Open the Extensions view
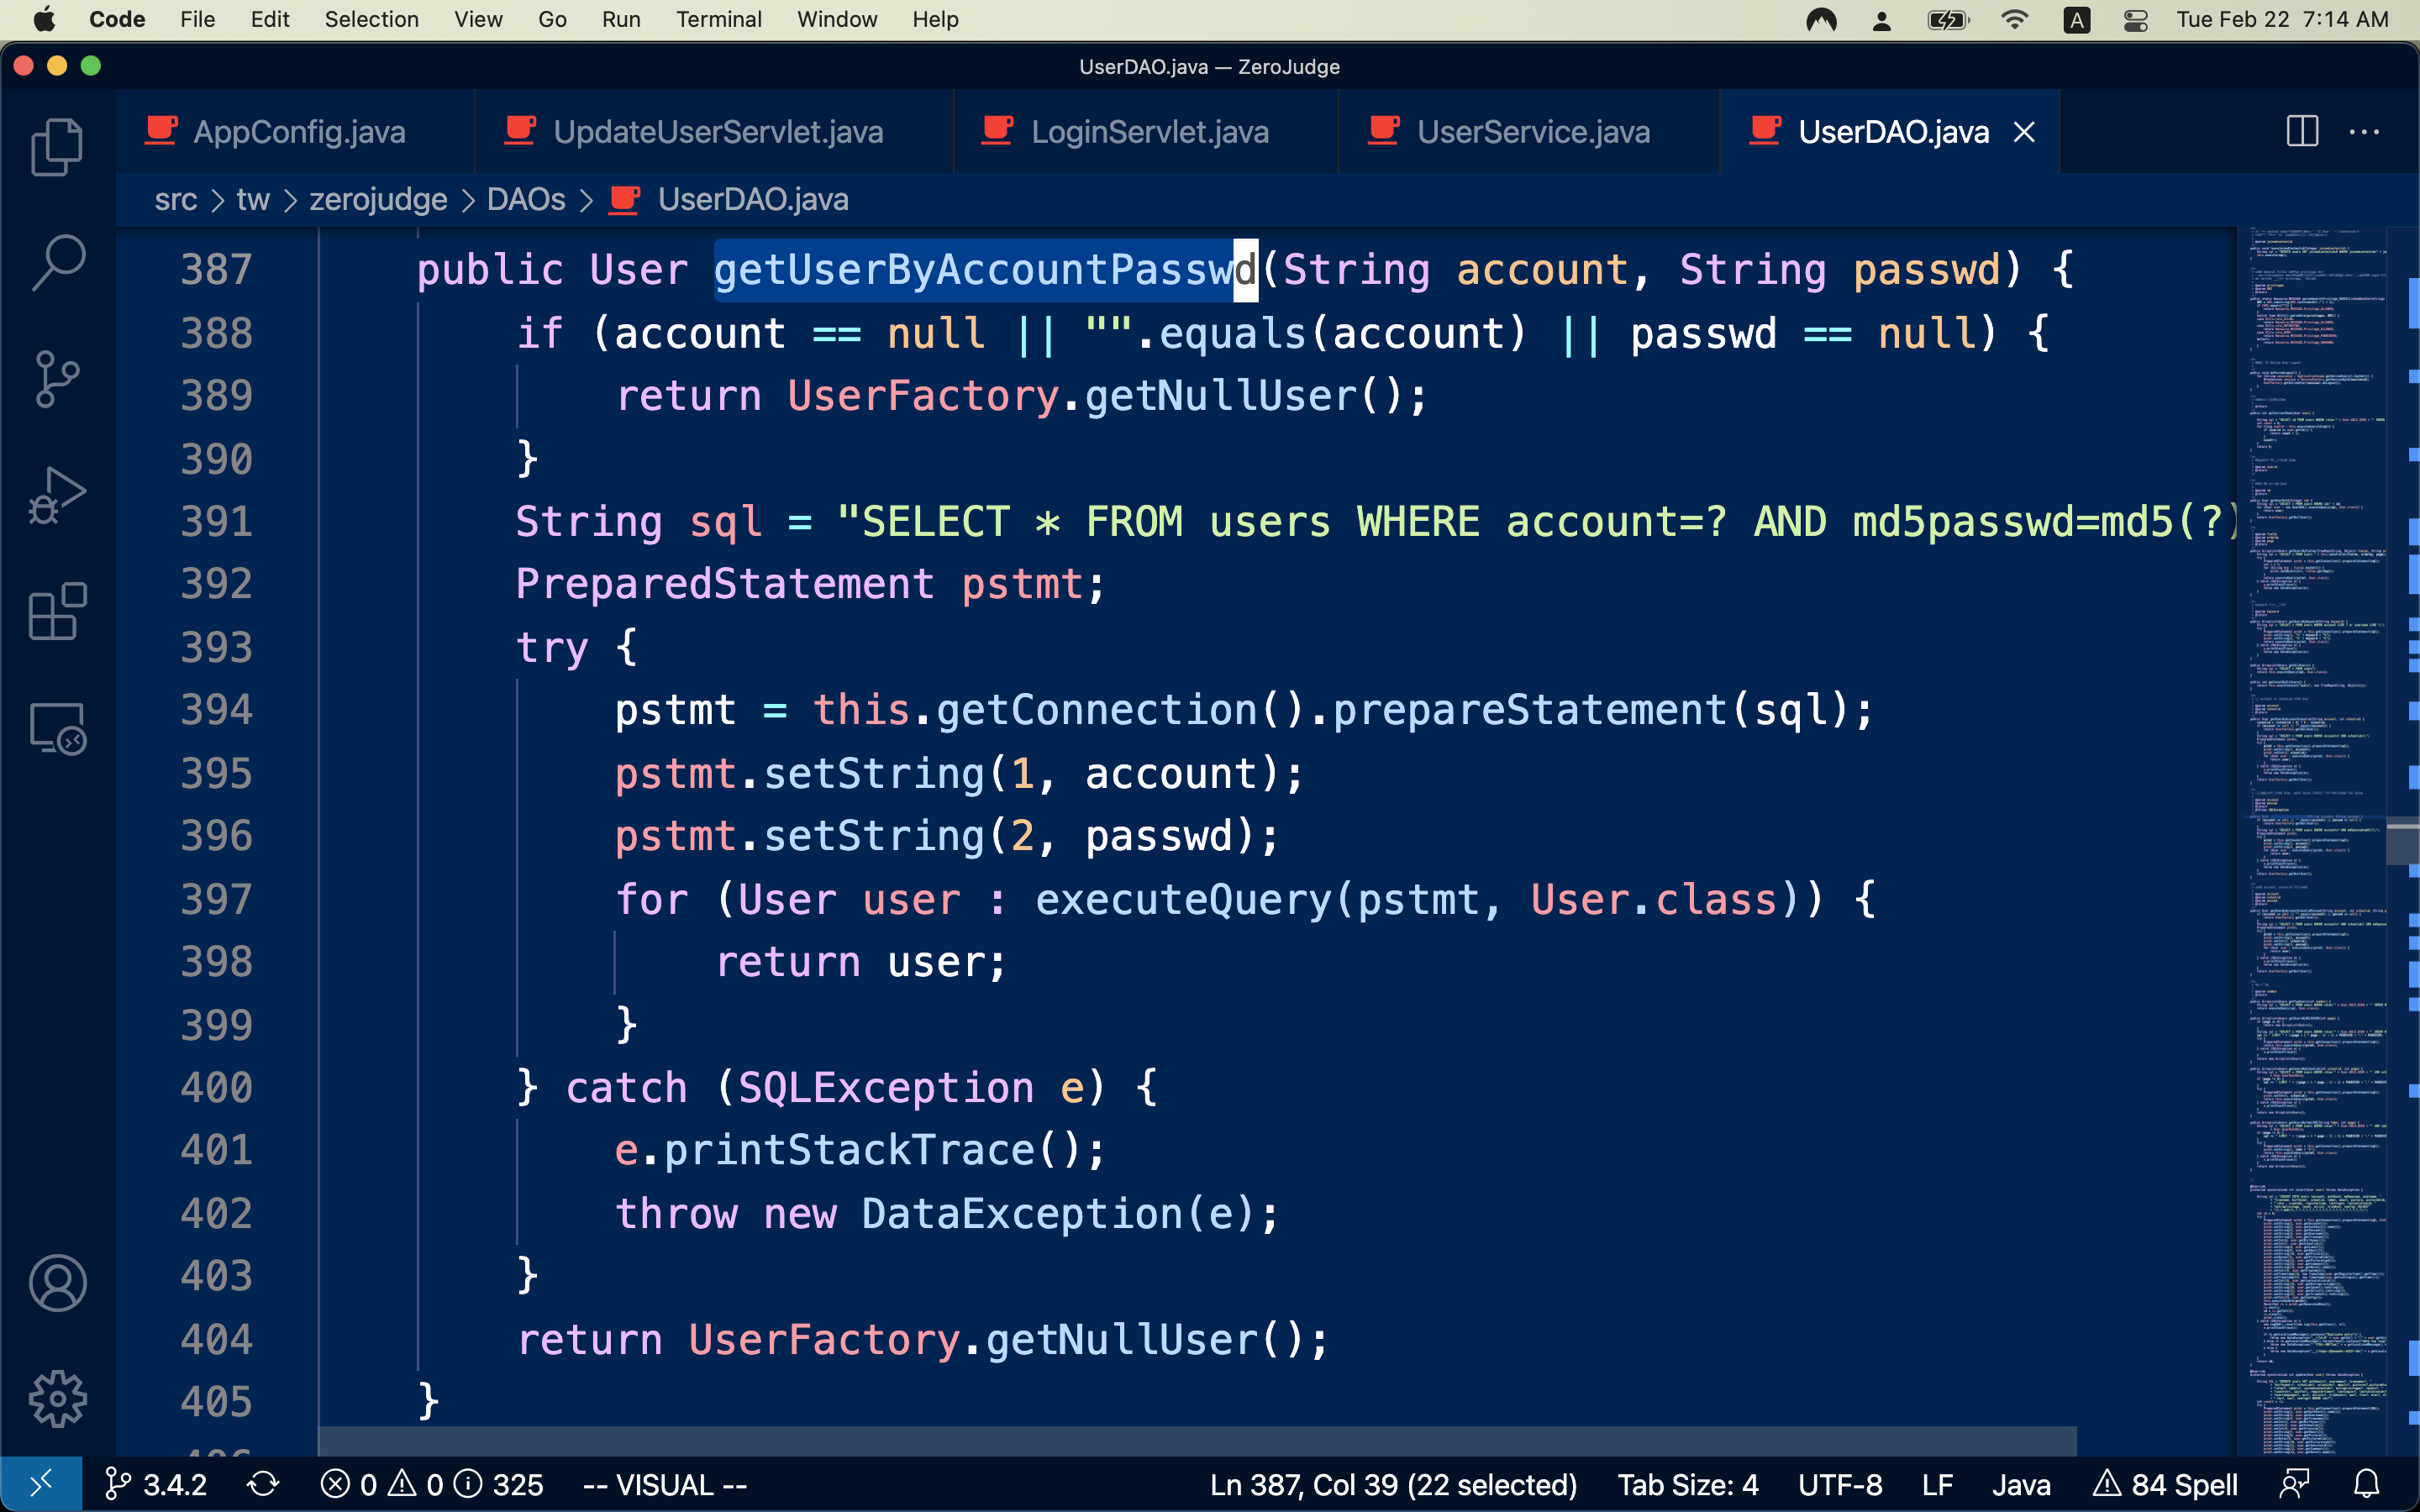This screenshot has width=2420, height=1512. pos(57,611)
